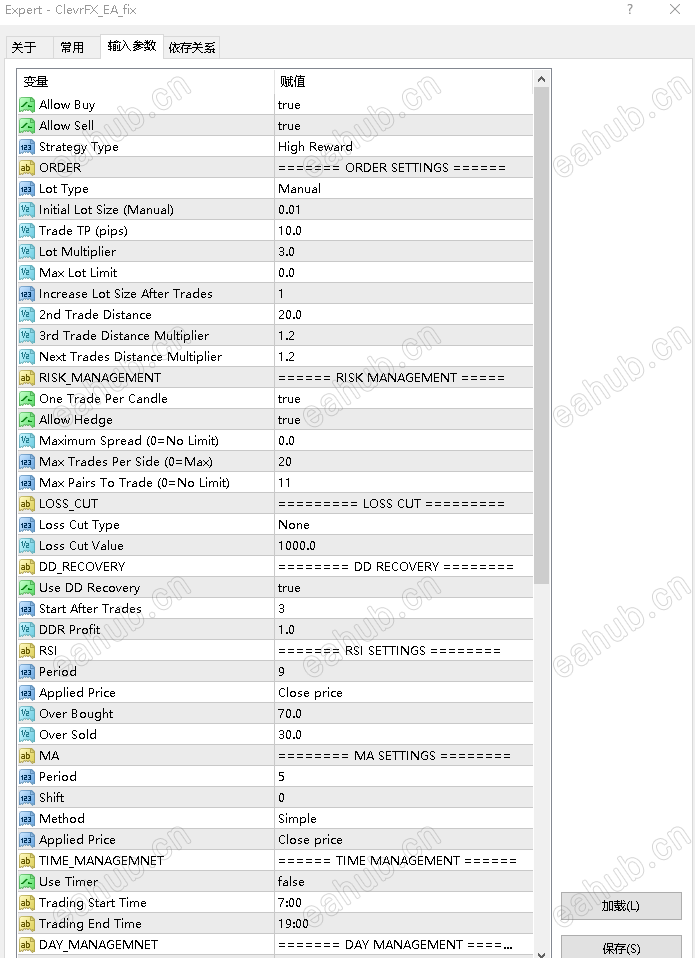Click the scrollbar up arrow
This screenshot has height=958, width=695.
pyautogui.click(x=541, y=79)
